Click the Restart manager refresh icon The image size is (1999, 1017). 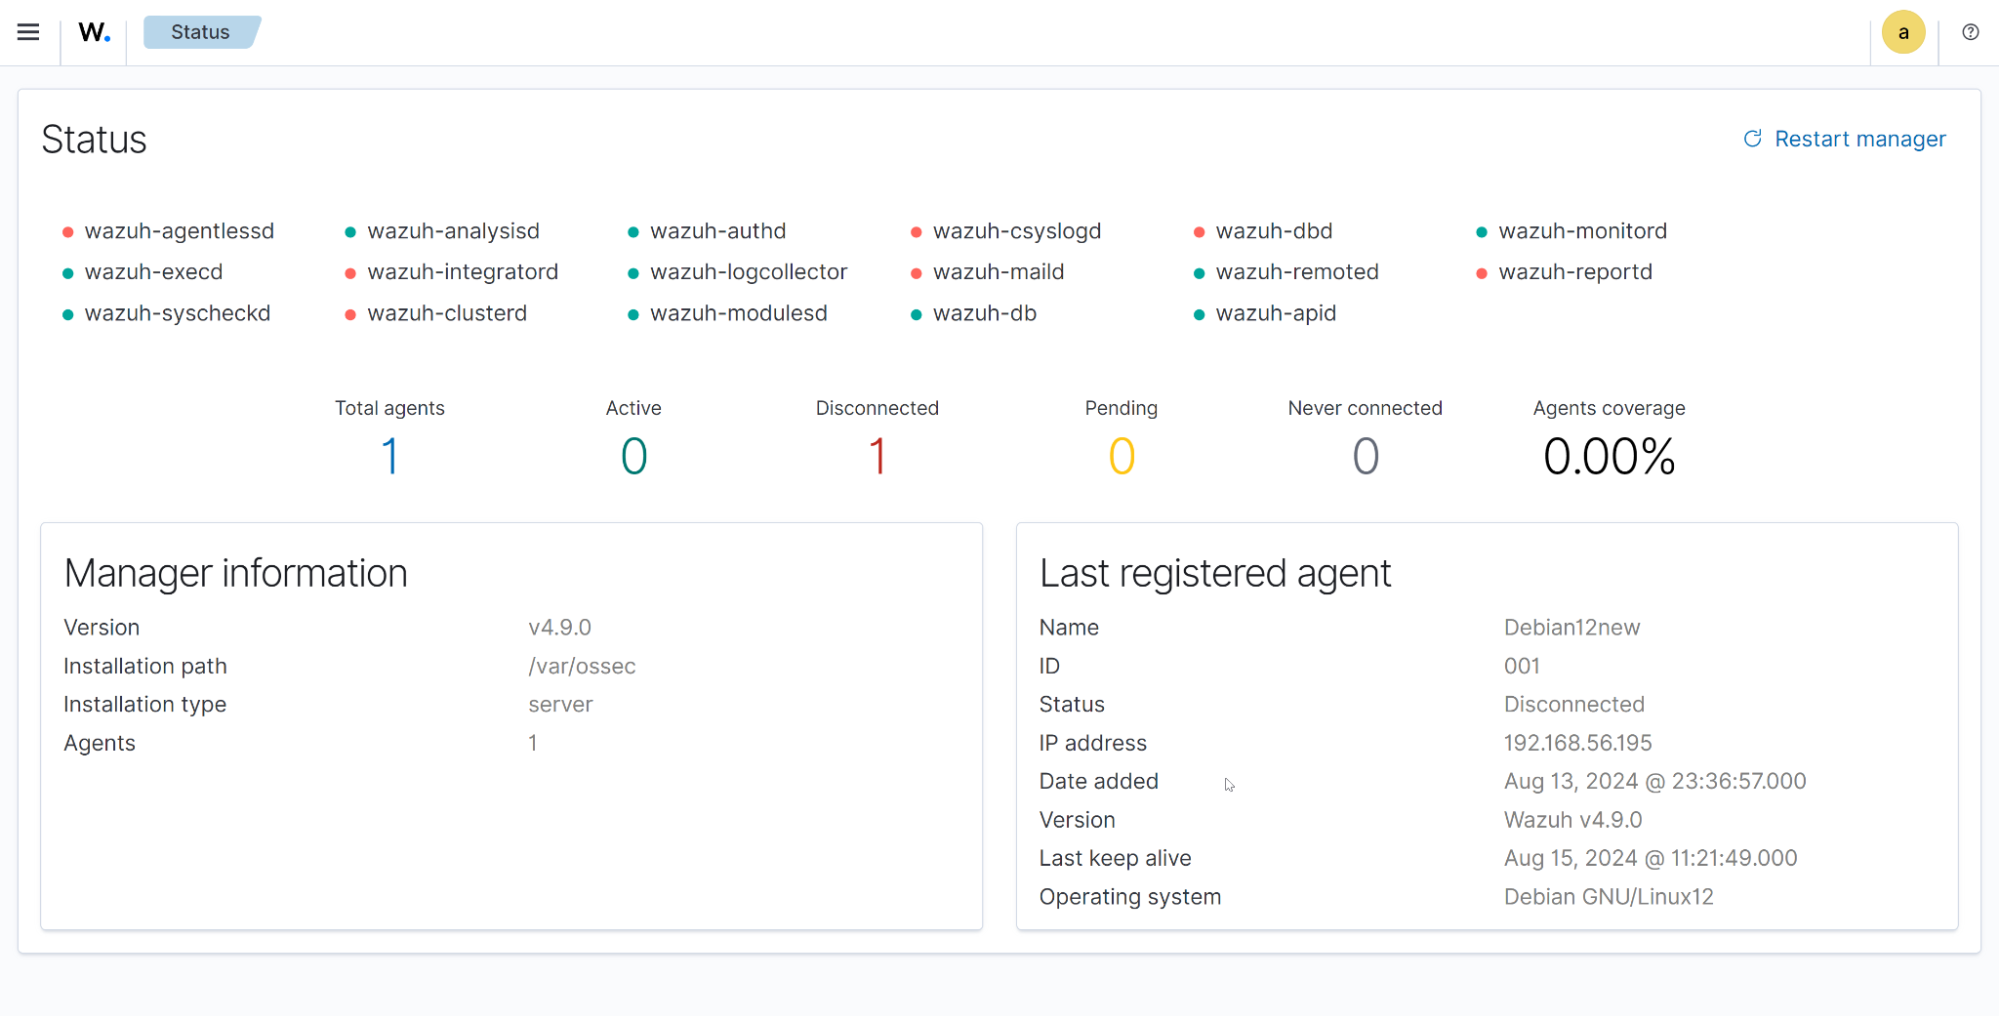(x=1752, y=139)
